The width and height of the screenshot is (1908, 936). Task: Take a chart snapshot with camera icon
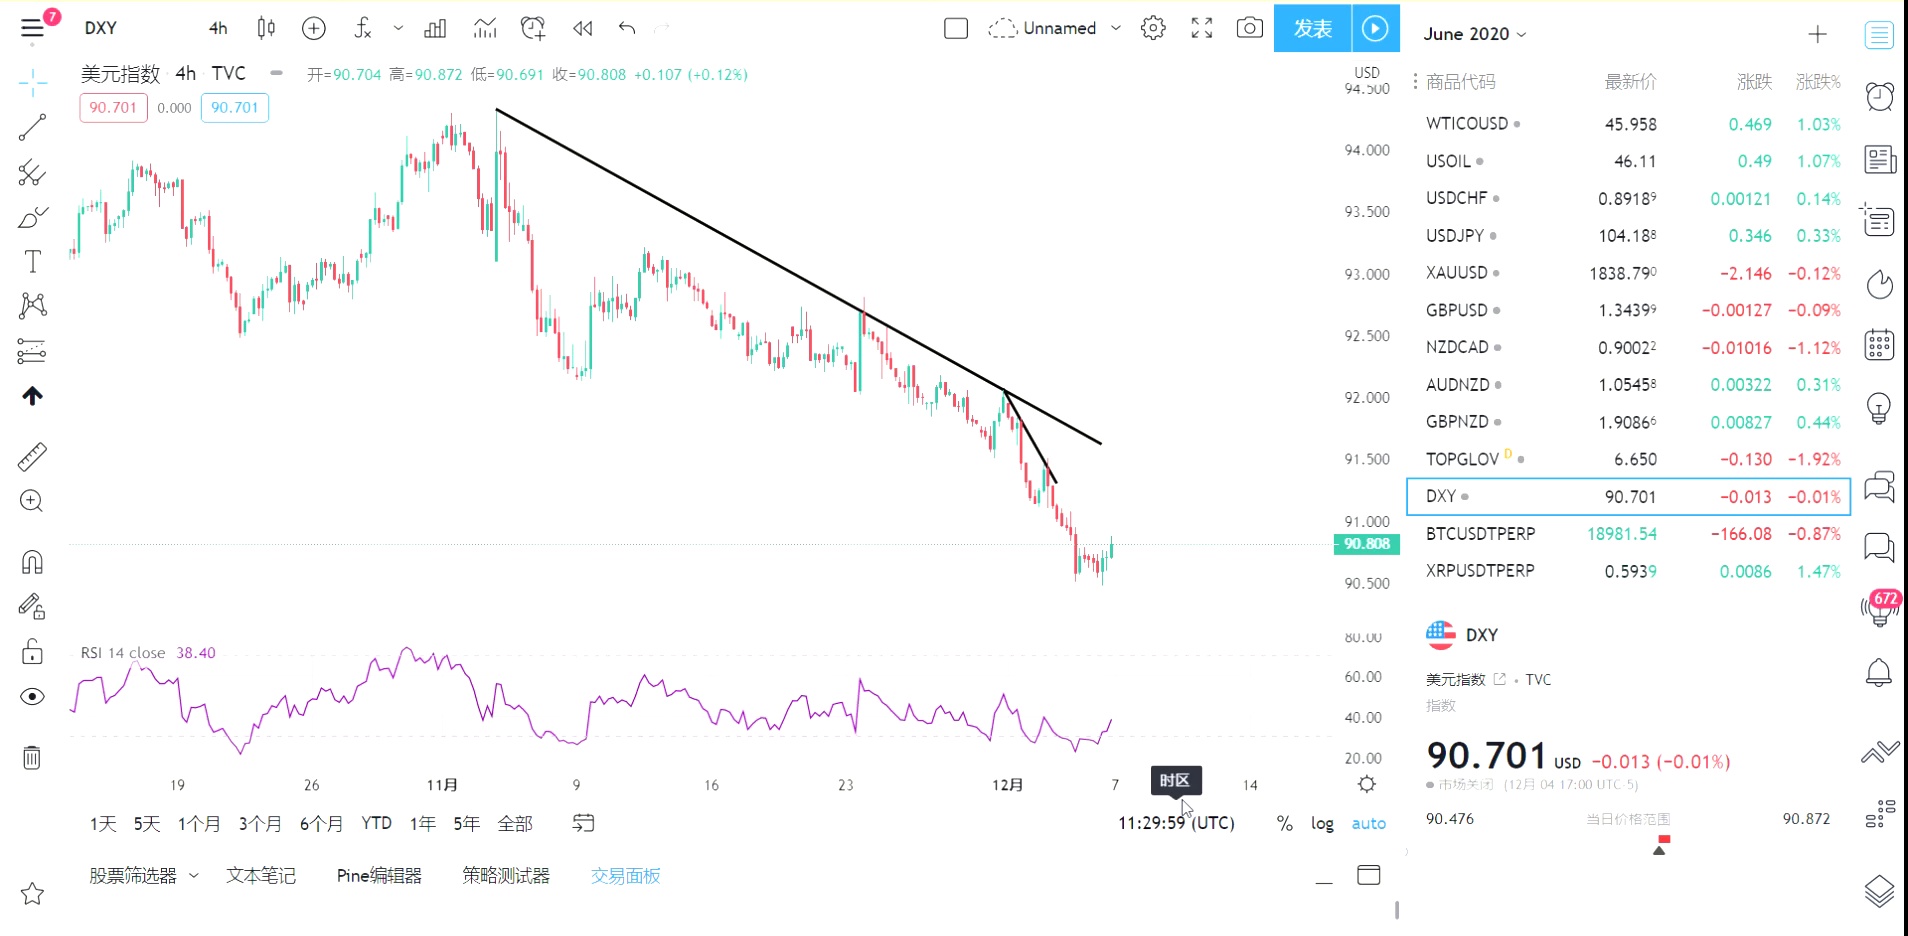tap(1249, 28)
